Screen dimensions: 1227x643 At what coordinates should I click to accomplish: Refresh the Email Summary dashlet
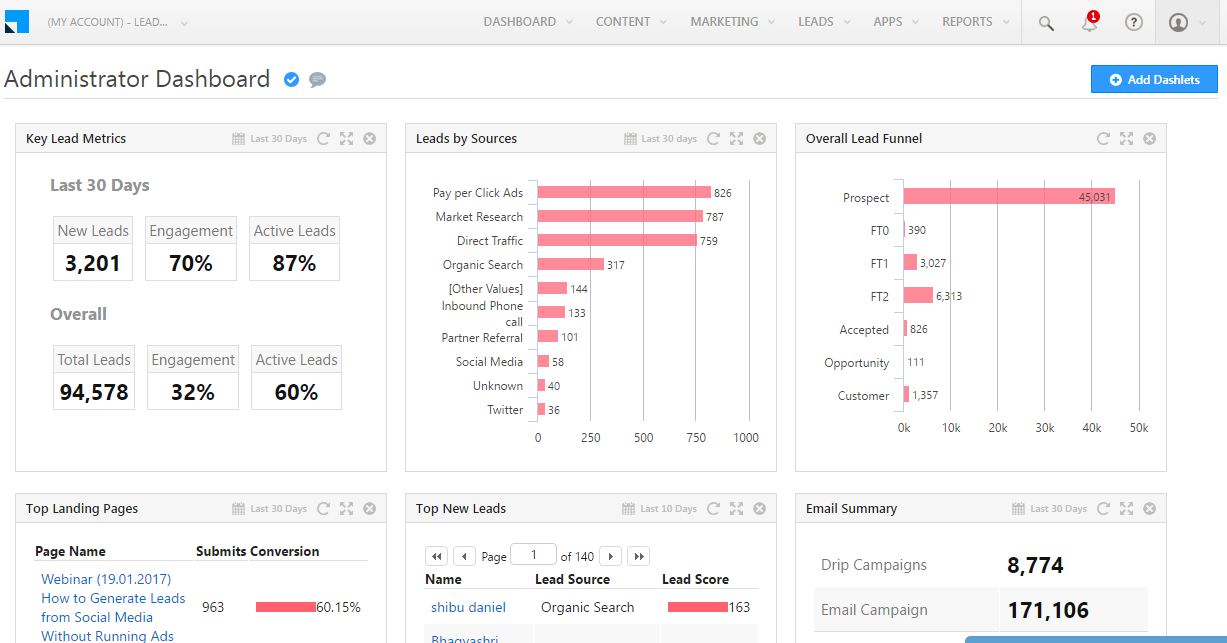[1103, 509]
